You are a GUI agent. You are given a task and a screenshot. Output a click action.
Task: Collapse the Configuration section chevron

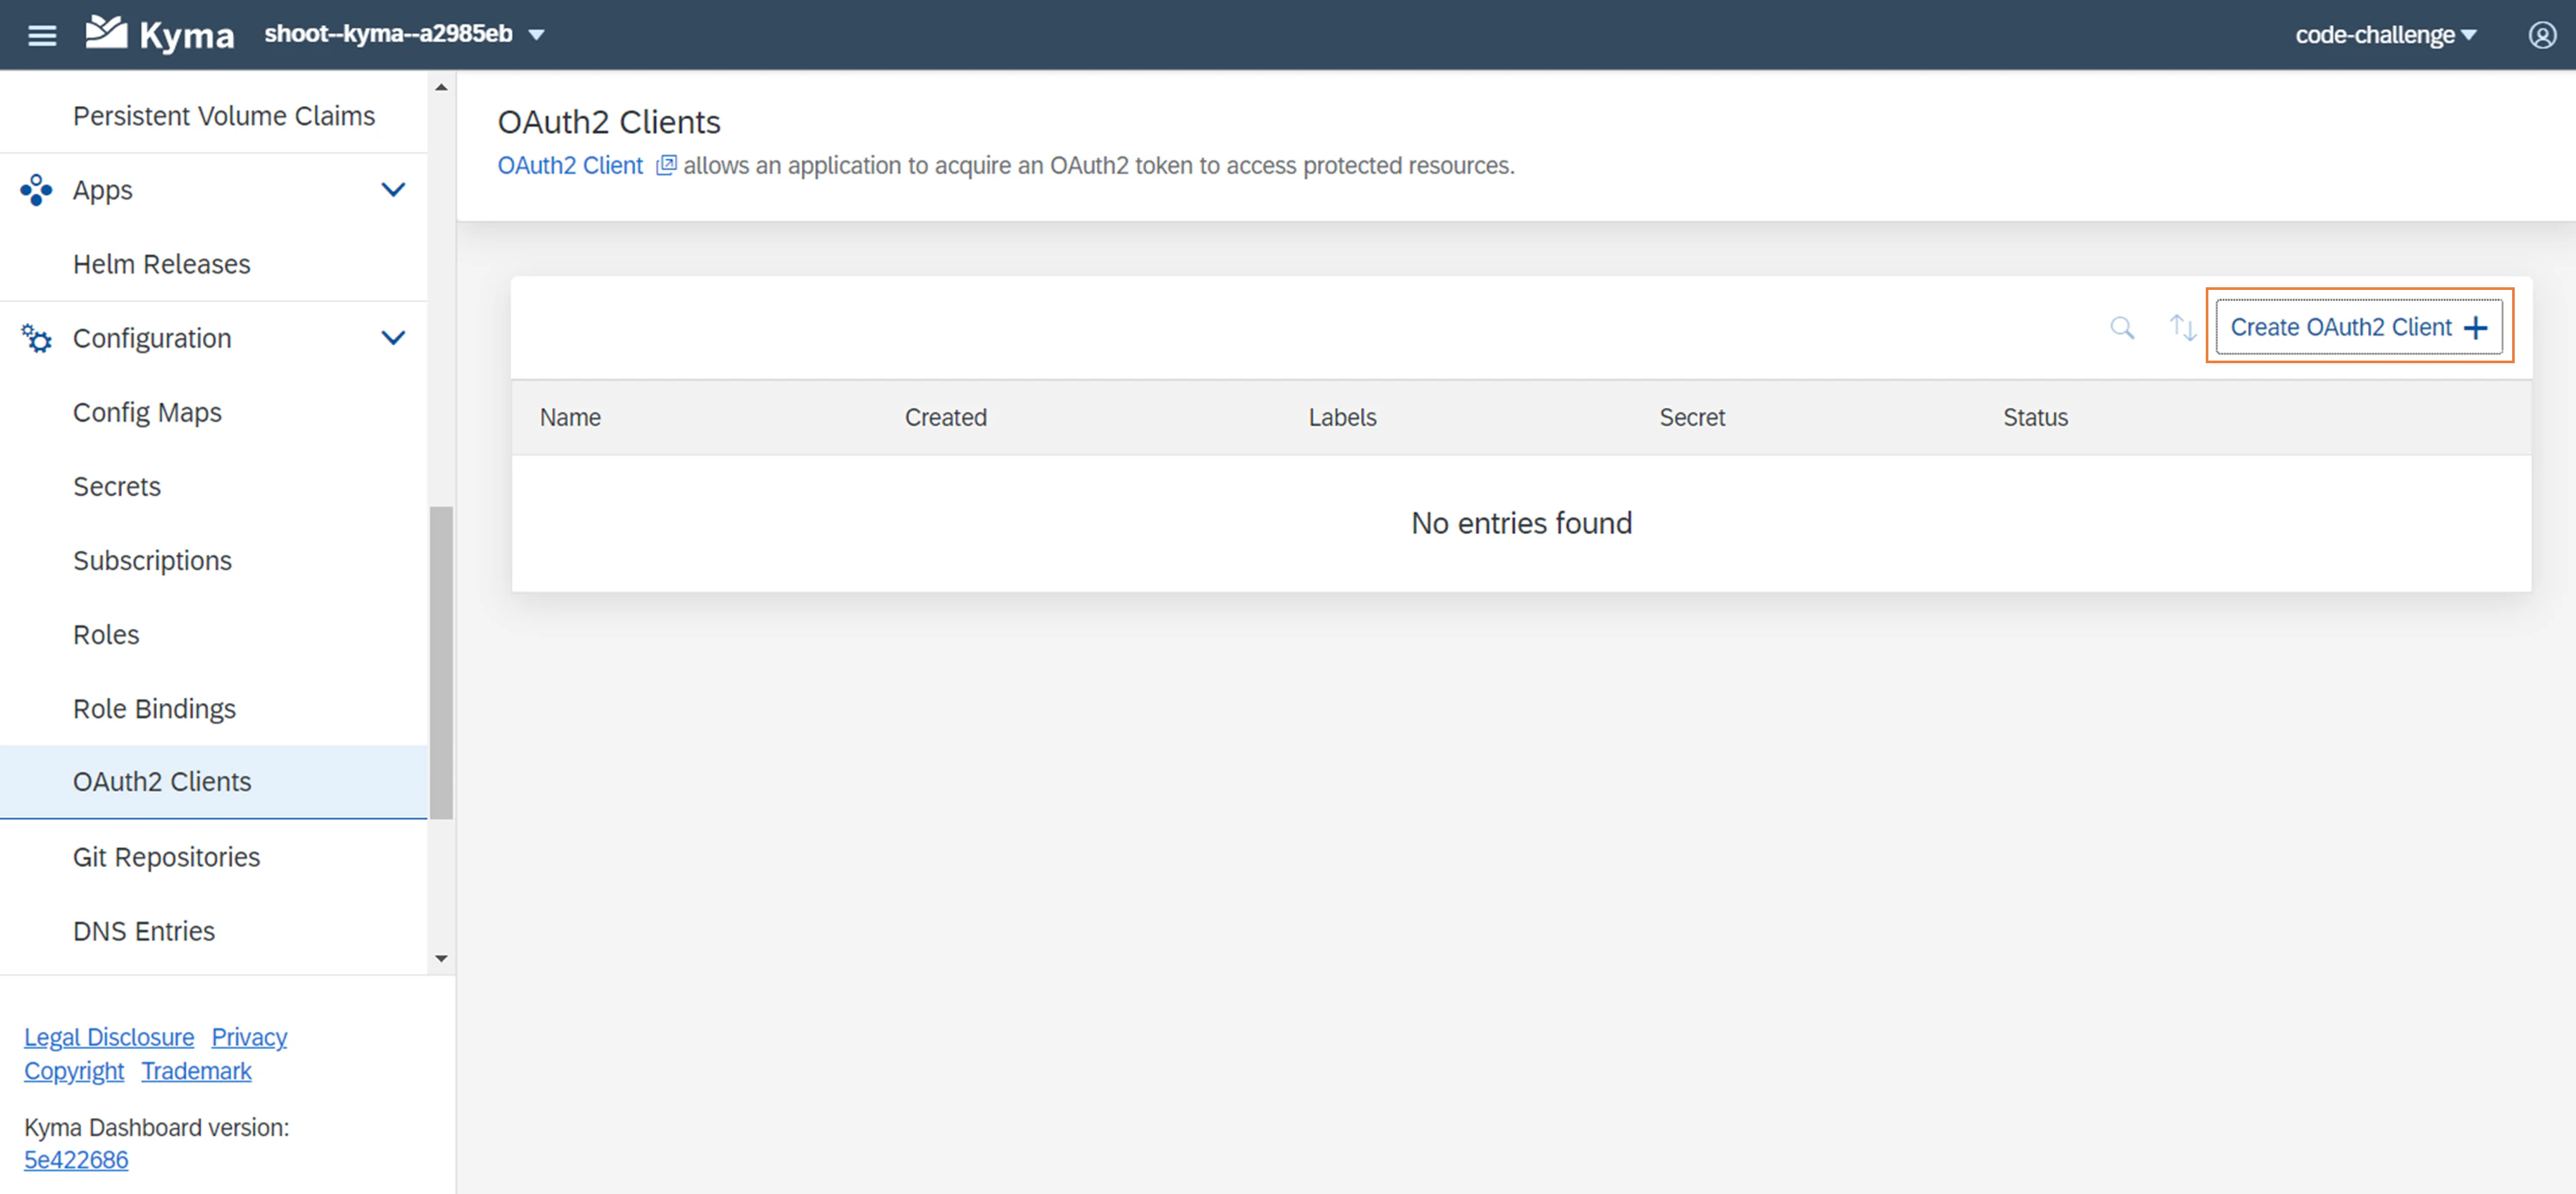pos(393,337)
